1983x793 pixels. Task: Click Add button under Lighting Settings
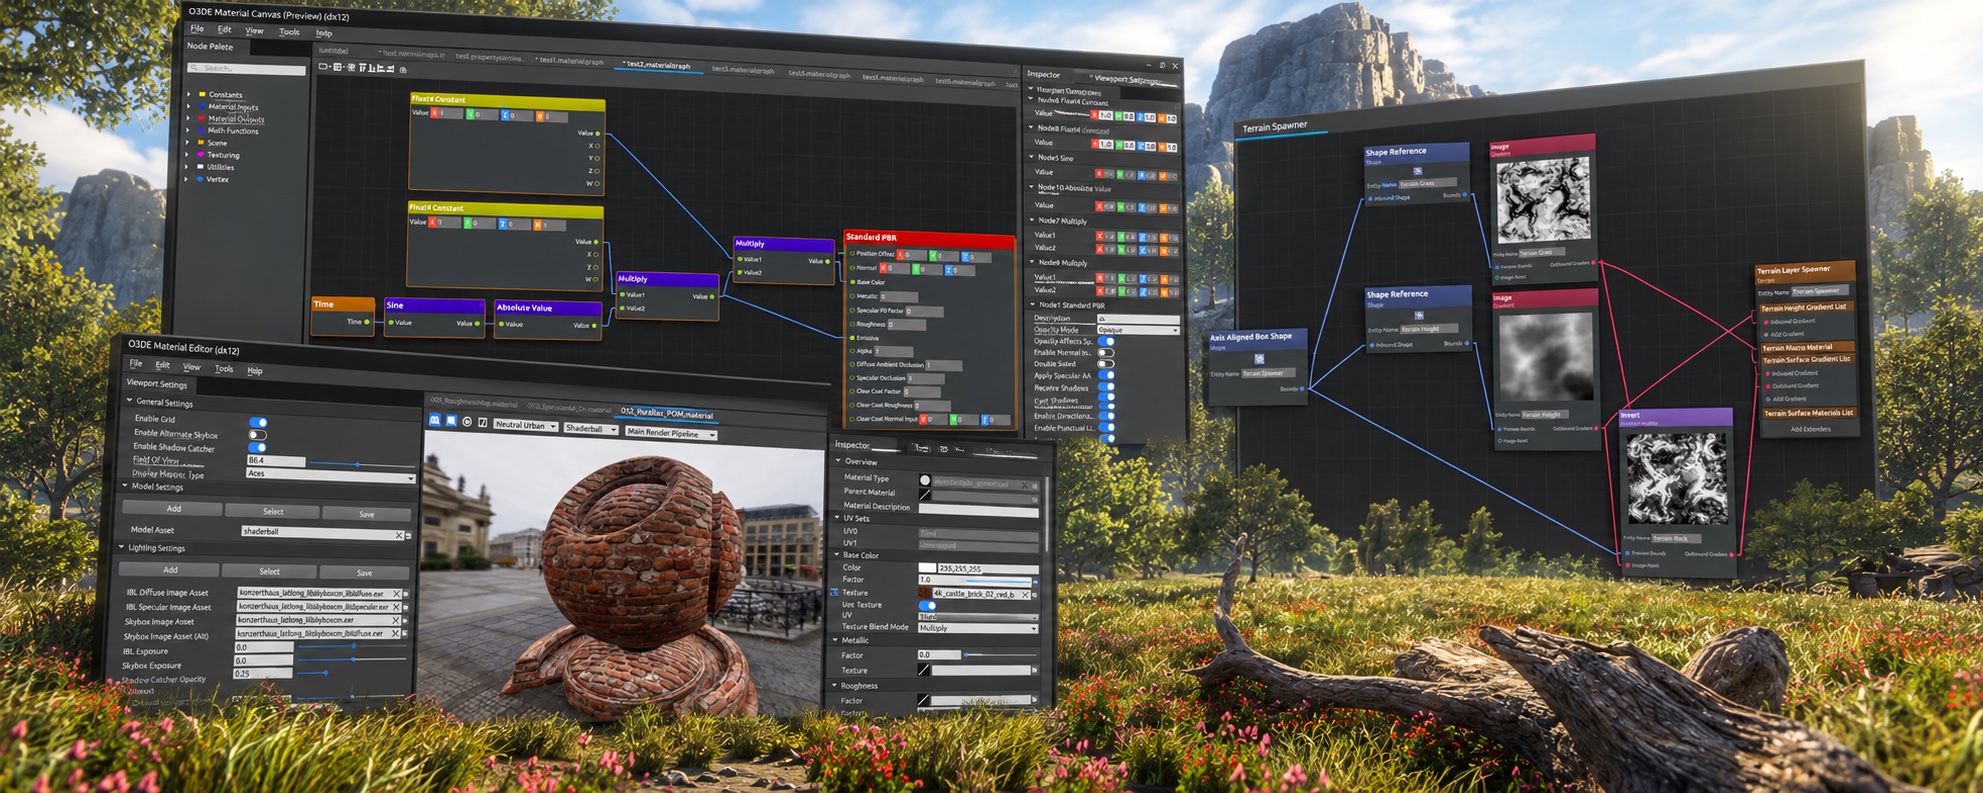(170, 569)
